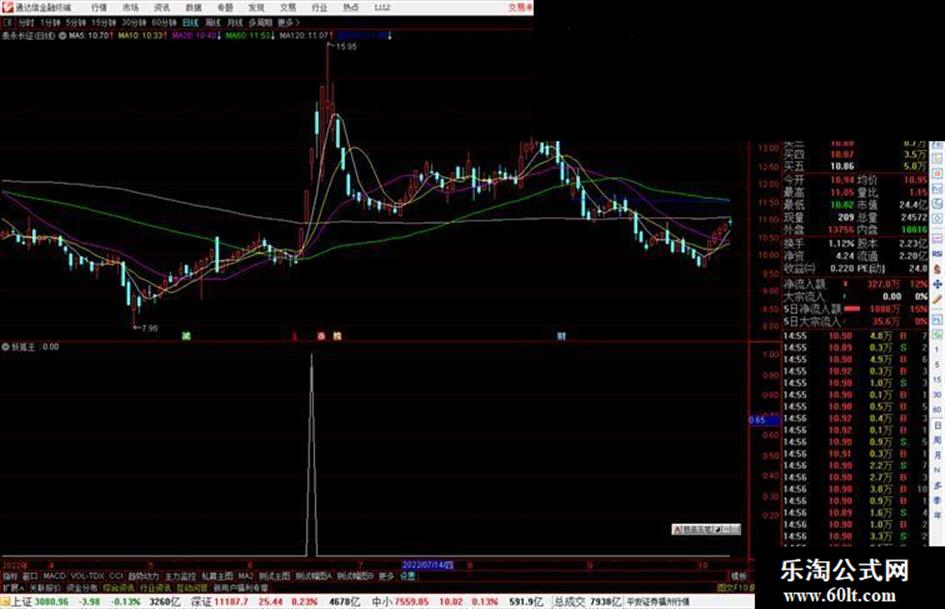Open the 数据 menu

193,8
